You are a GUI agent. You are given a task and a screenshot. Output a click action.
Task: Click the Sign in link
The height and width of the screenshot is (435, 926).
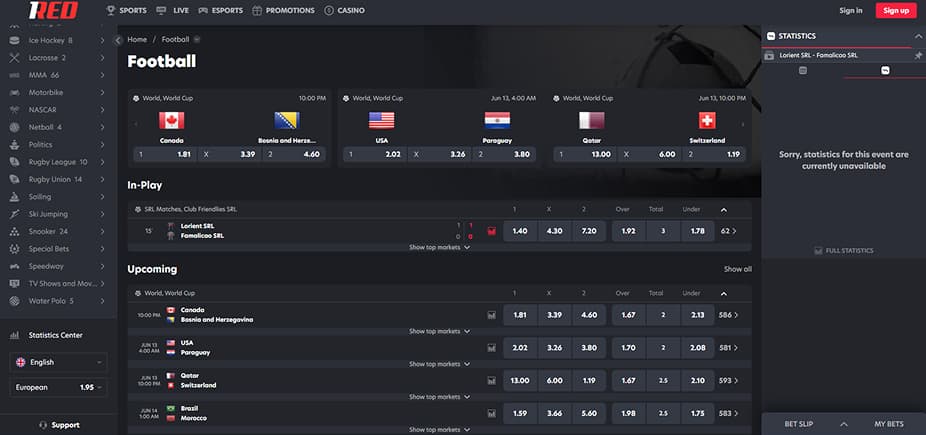coord(850,11)
